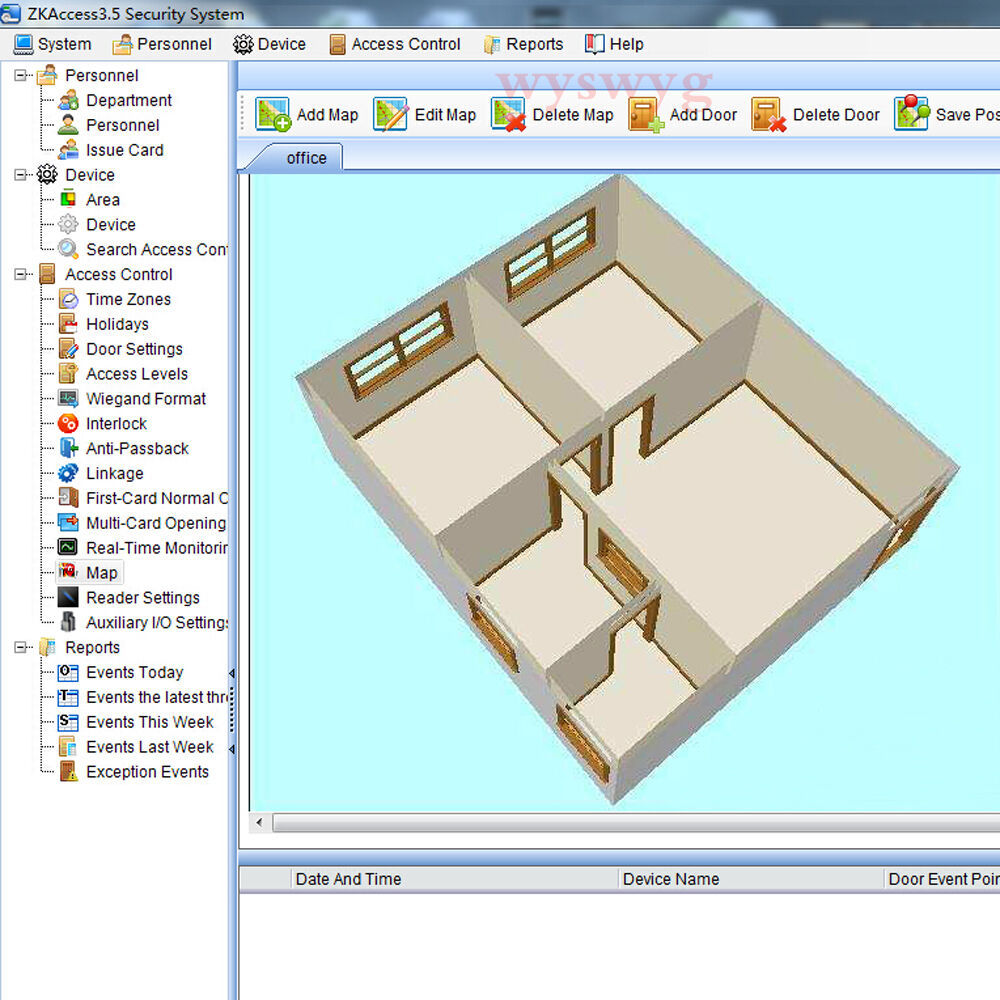
Task: Collapse the Reports tree node
Action: pos(21,648)
